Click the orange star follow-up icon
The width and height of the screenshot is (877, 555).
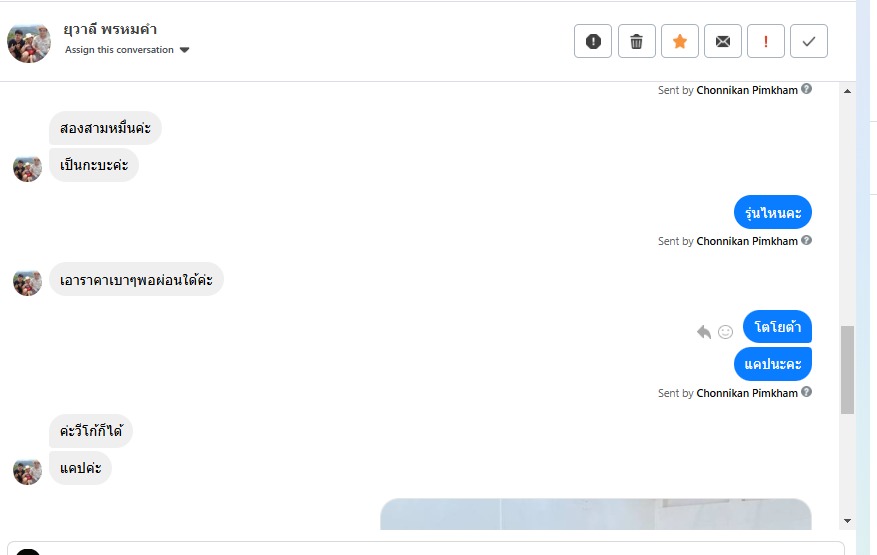680,41
